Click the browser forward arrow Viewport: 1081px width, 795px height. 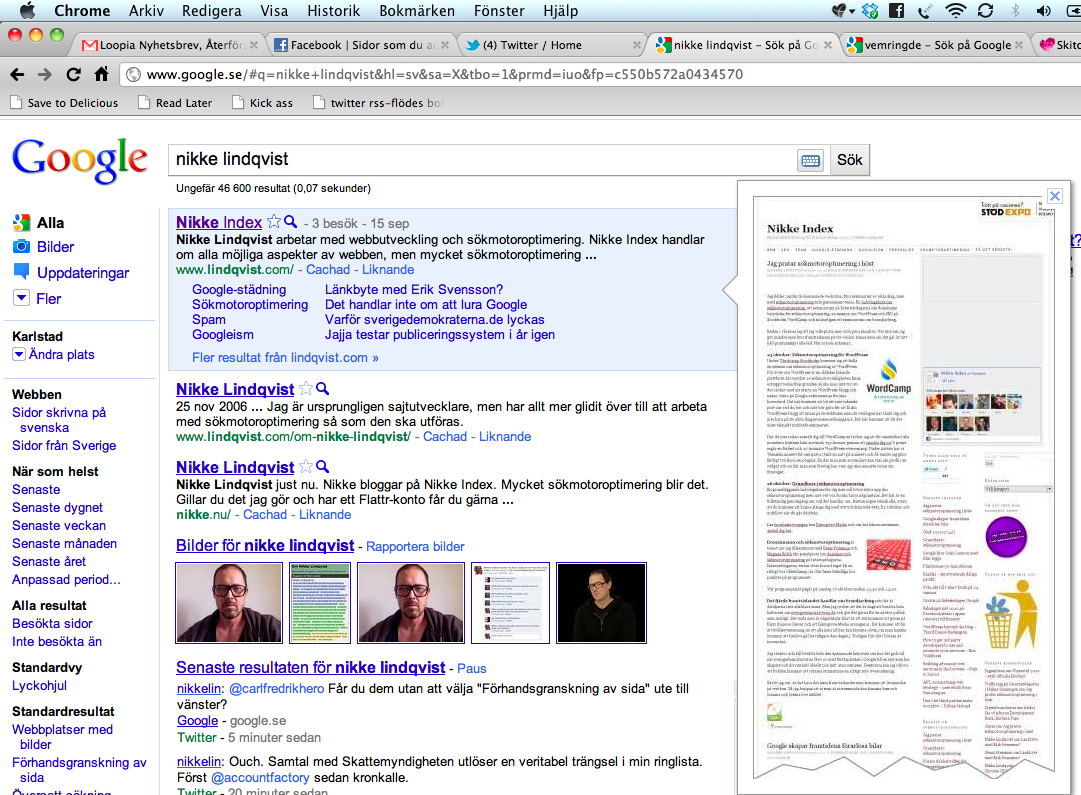pos(45,74)
